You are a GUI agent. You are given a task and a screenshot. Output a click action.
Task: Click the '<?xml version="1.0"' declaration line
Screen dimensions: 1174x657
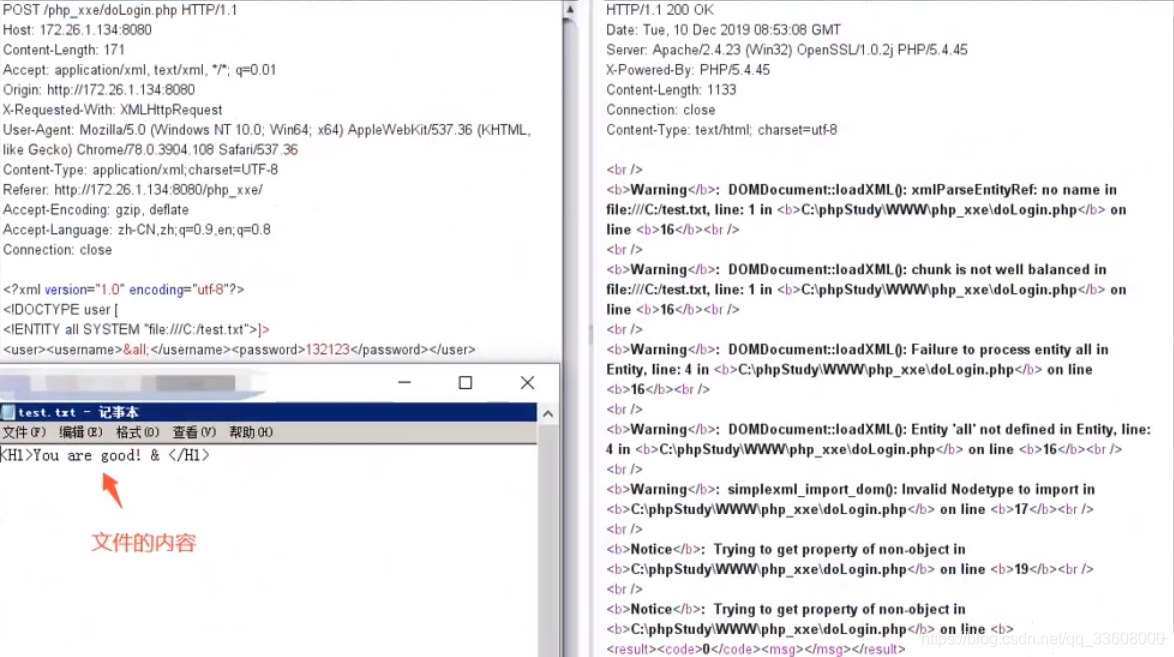(x=124, y=289)
